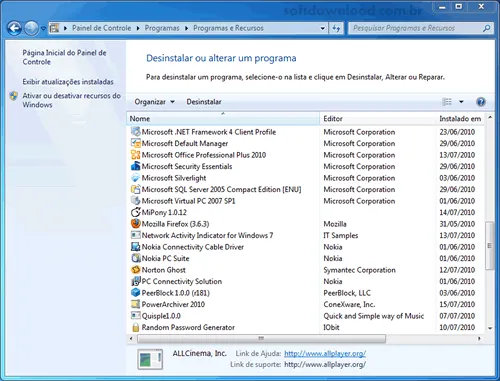Select the Microsoft Office Professional Plus 2010 icon
Viewport: 500px width, 381px height.
click(x=135, y=155)
